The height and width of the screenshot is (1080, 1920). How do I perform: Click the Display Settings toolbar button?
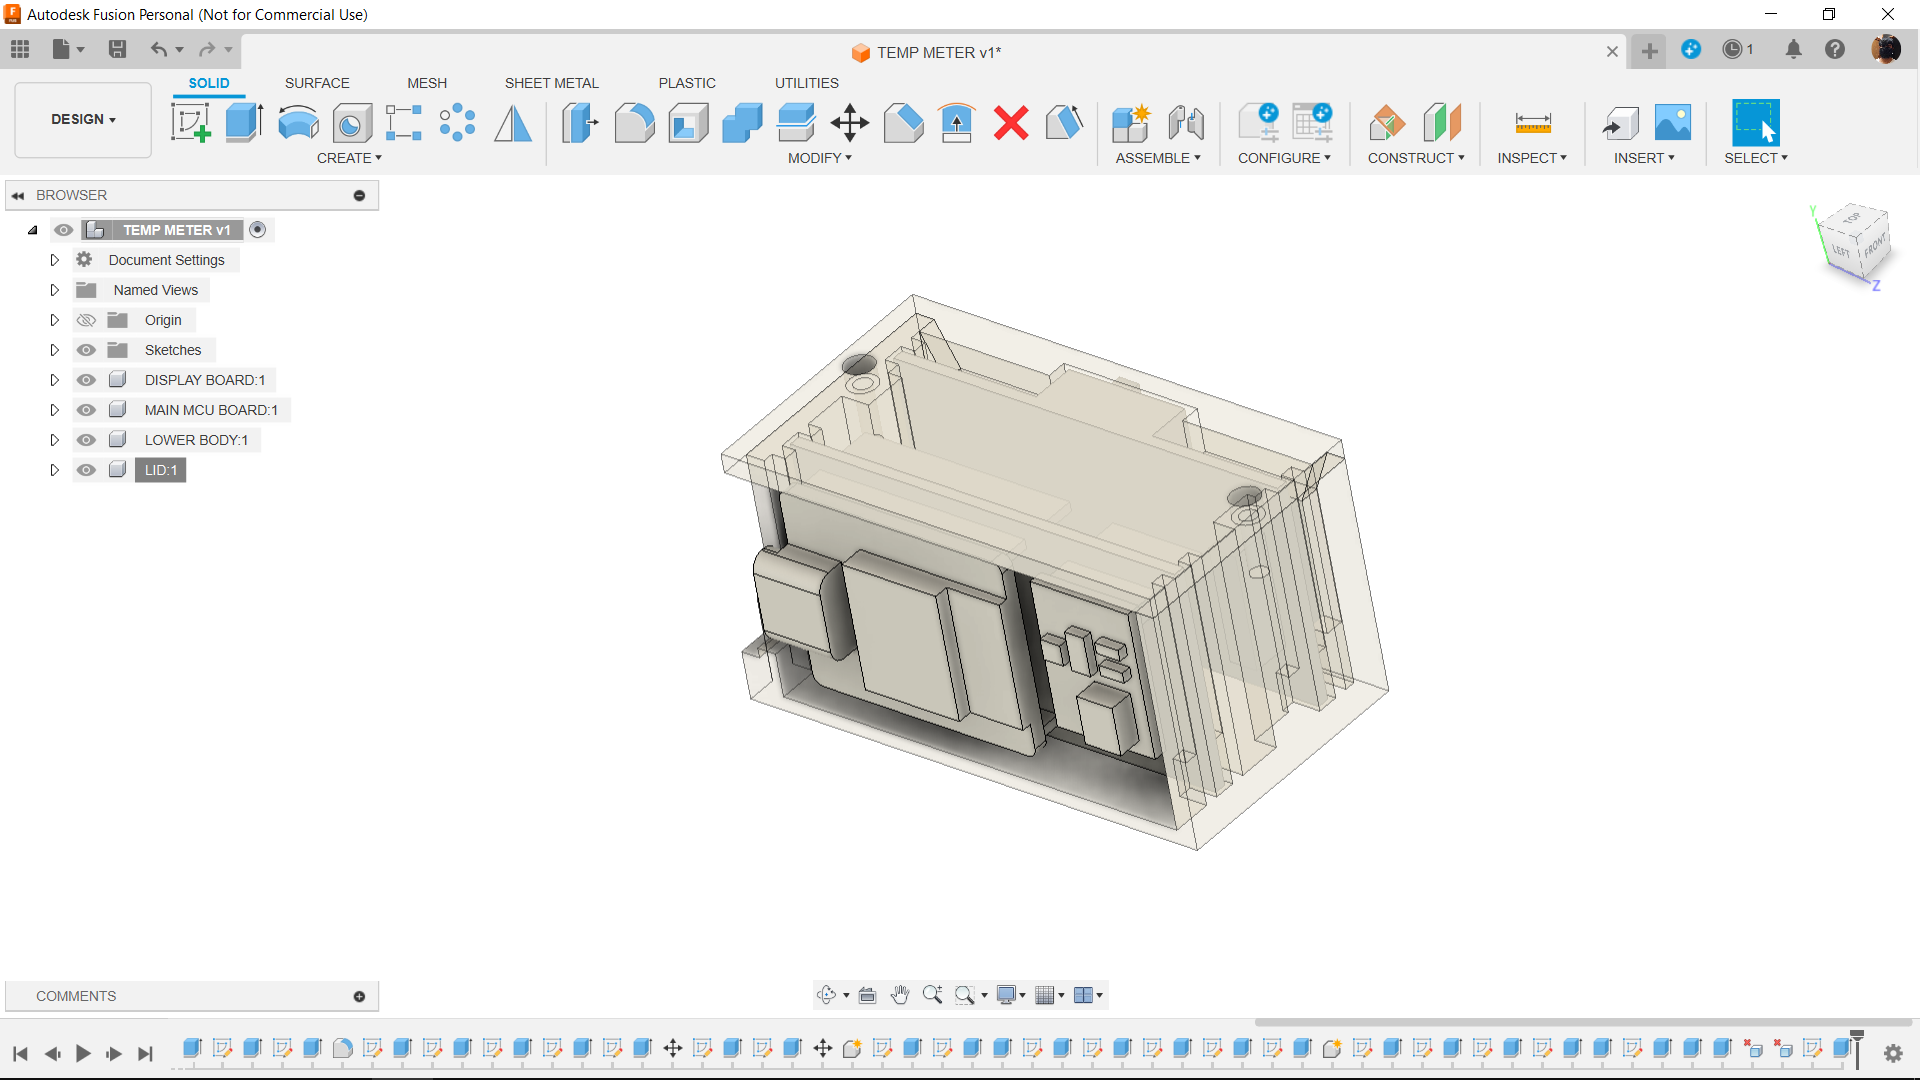1009,994
